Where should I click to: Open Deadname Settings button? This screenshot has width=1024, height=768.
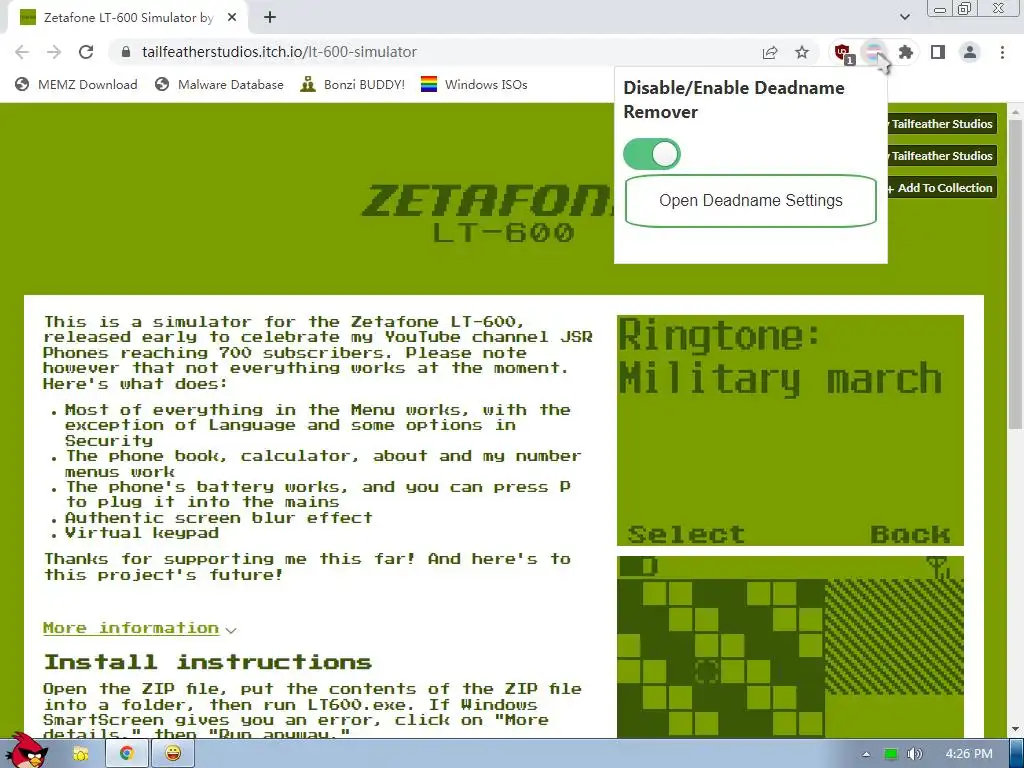(750, 200)
